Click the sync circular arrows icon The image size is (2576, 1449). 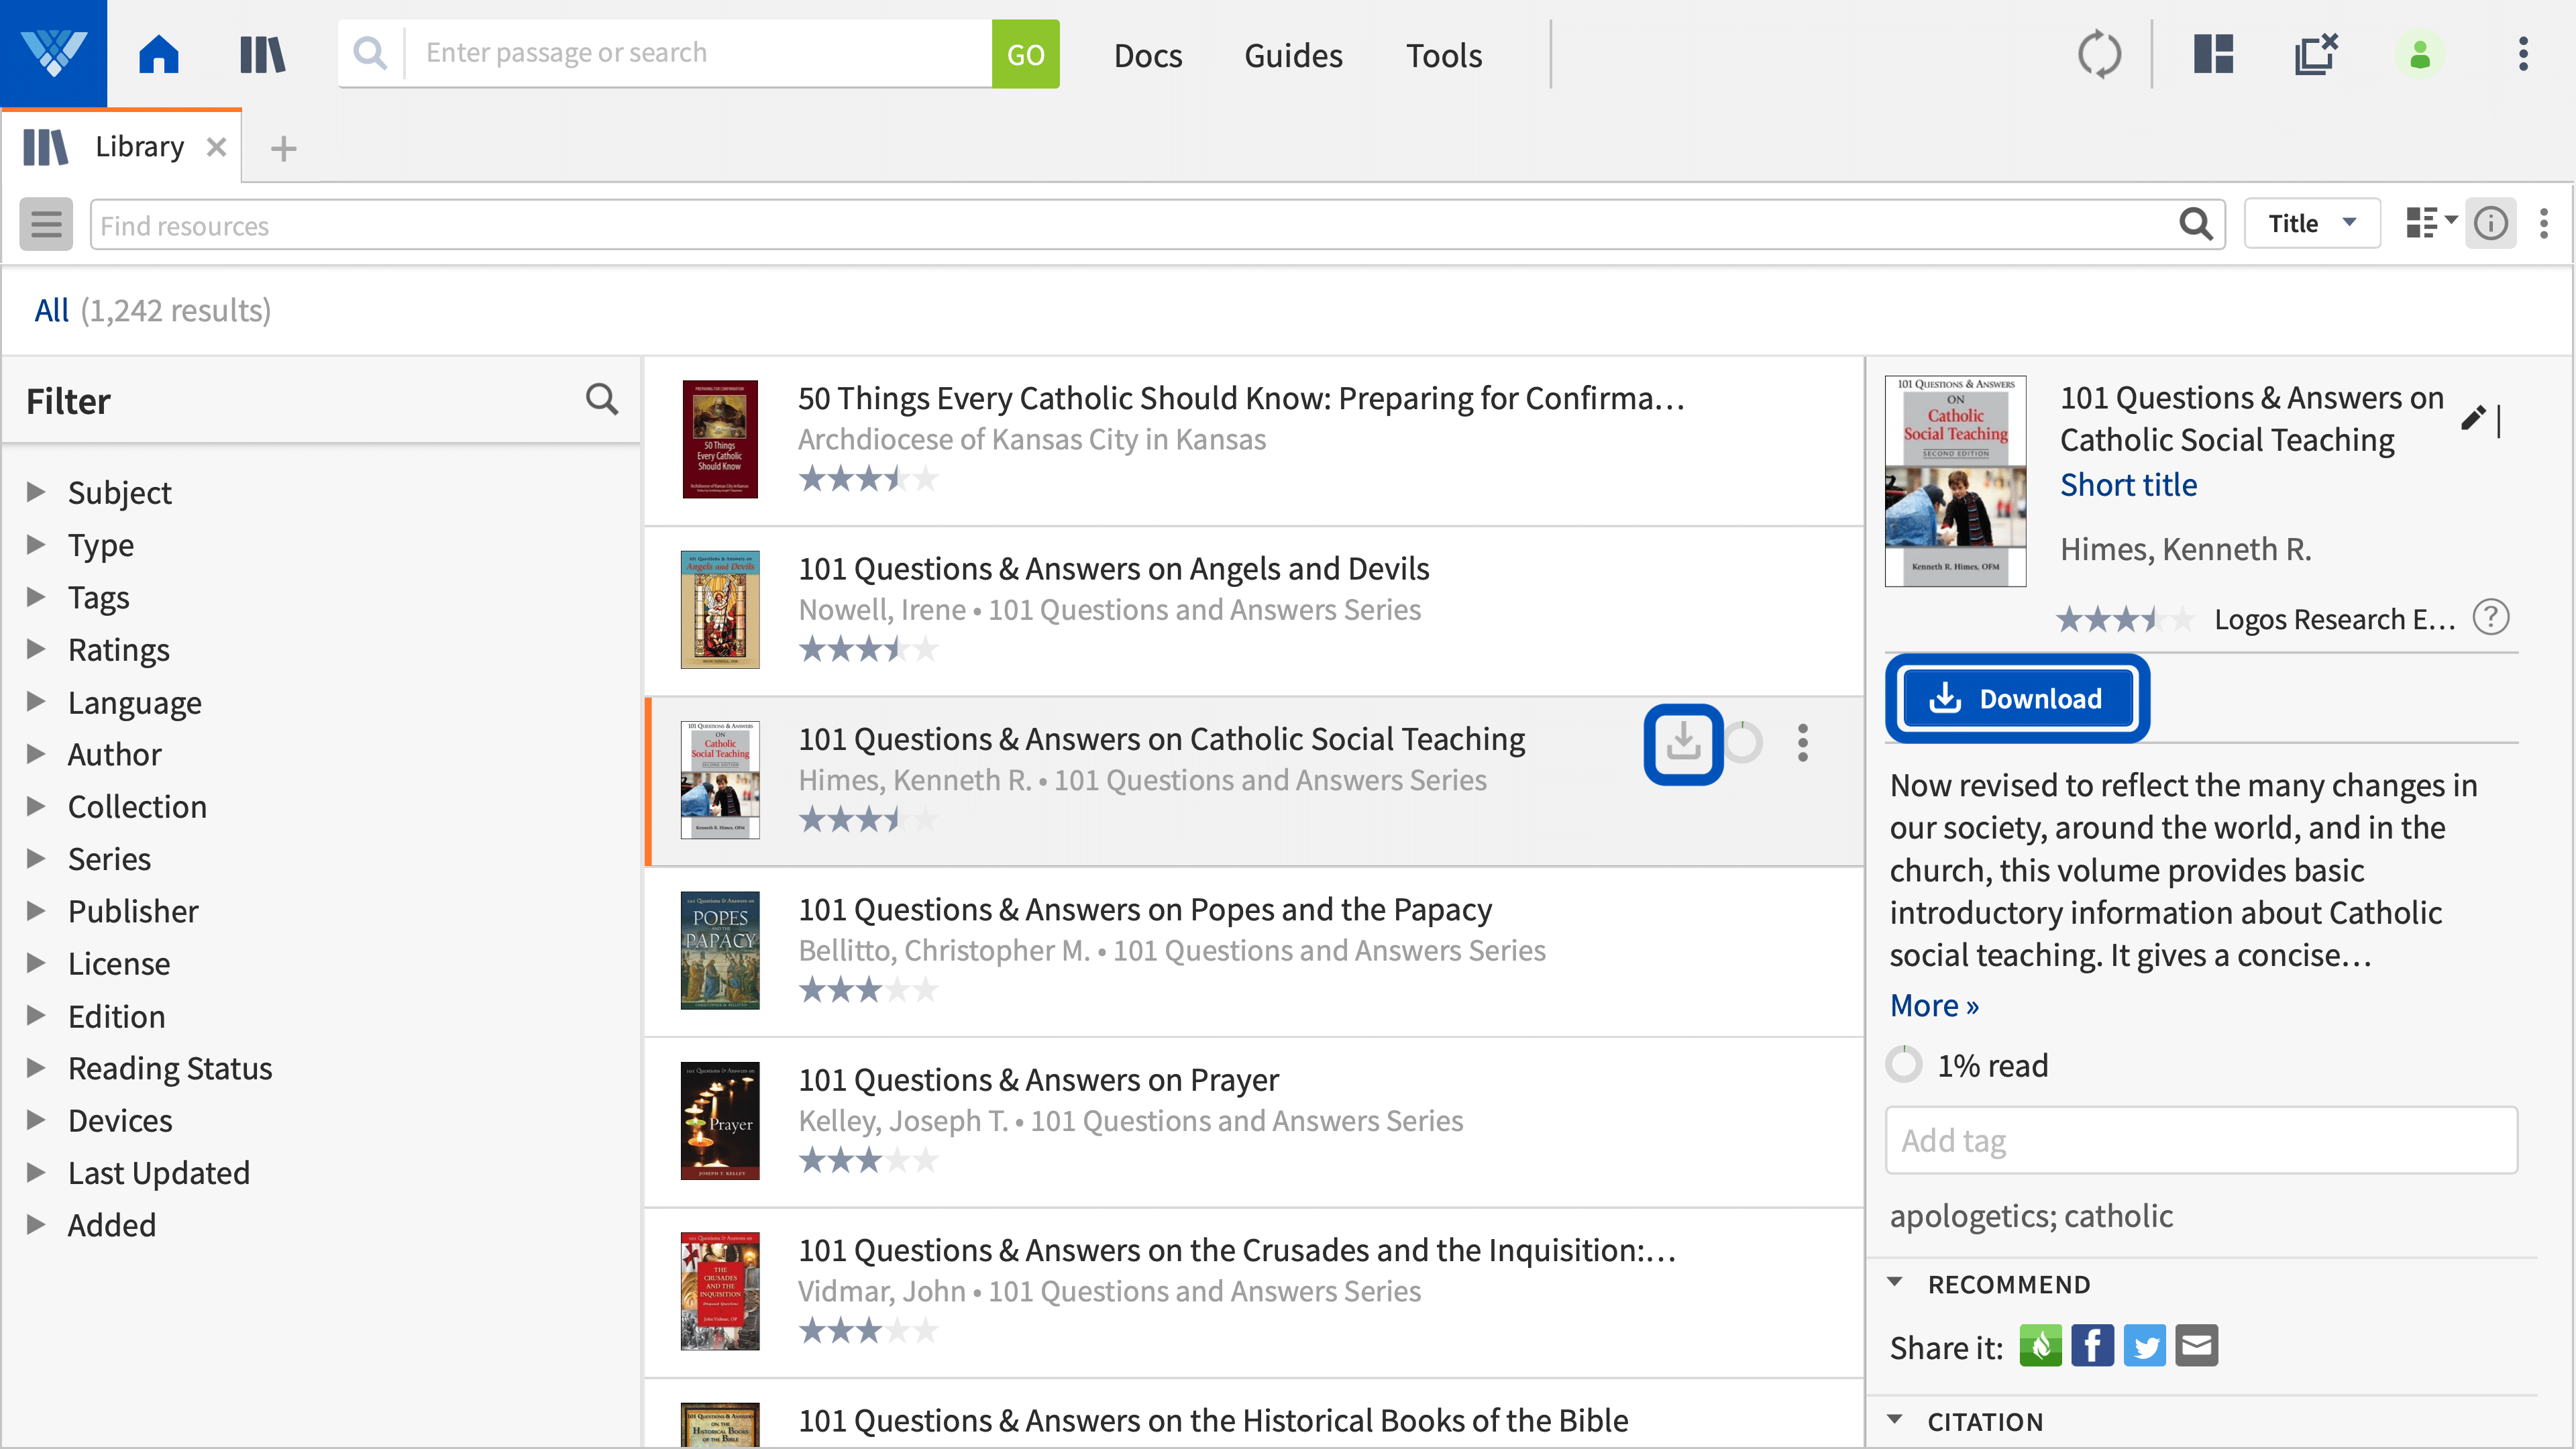2099,54
